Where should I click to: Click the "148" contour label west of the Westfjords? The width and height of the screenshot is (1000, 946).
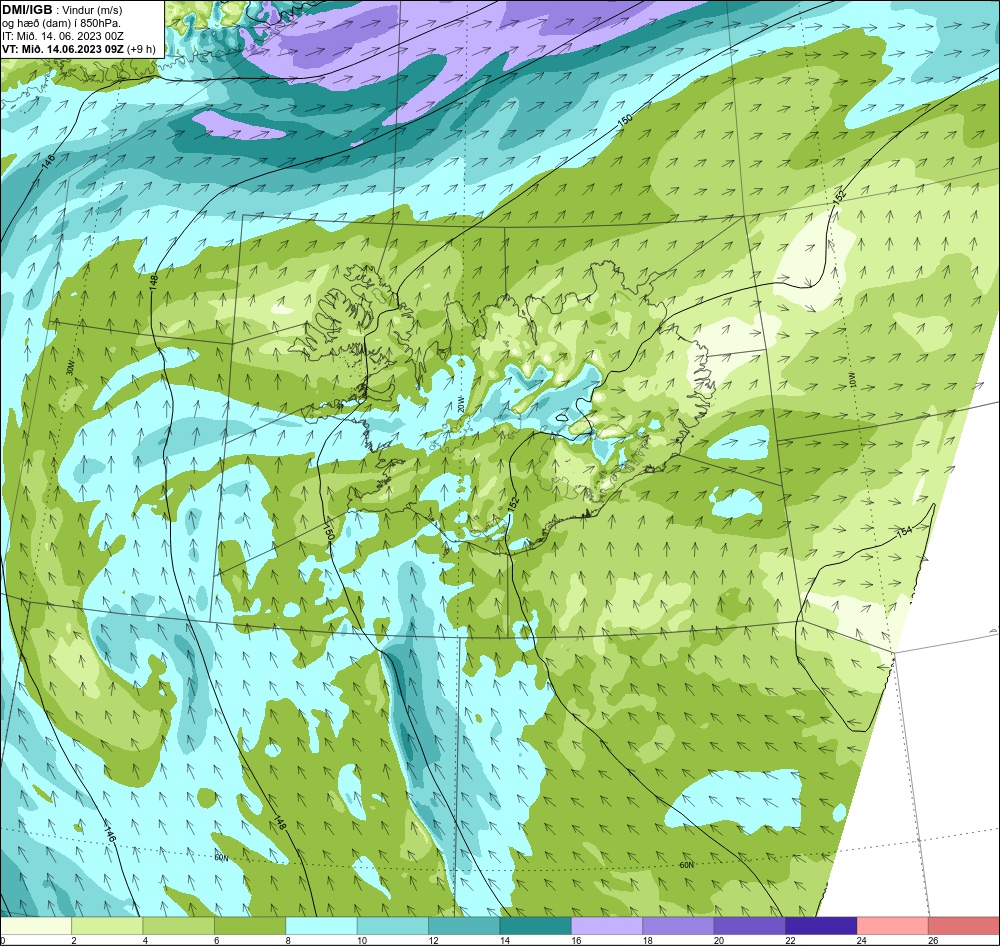point(154,283)
